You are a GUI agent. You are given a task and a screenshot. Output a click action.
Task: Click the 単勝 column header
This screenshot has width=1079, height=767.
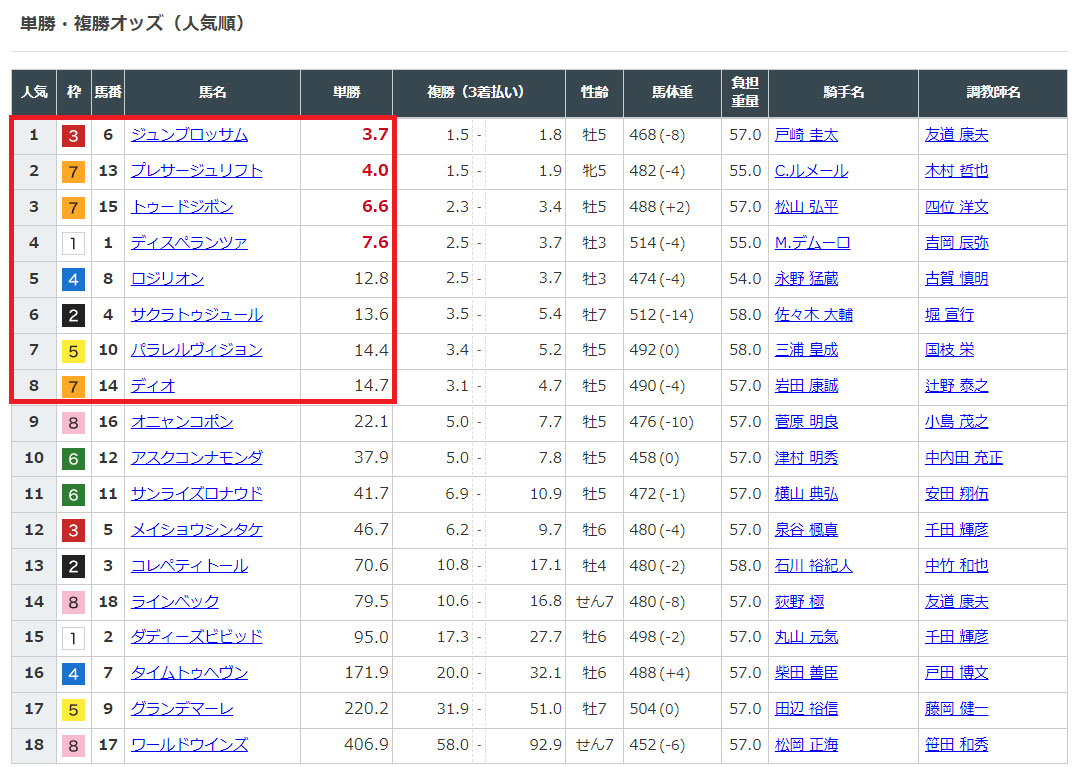click(x=346, y=92)
